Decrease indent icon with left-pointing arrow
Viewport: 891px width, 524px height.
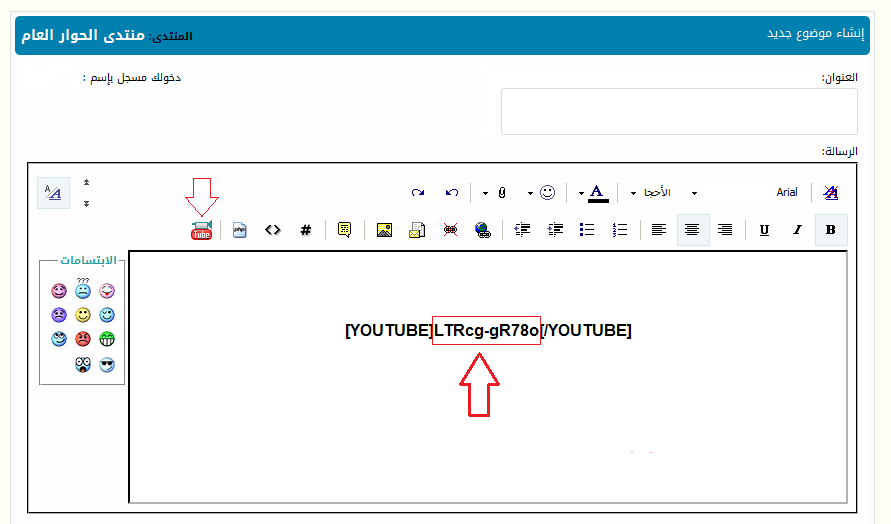coord(522,230)
